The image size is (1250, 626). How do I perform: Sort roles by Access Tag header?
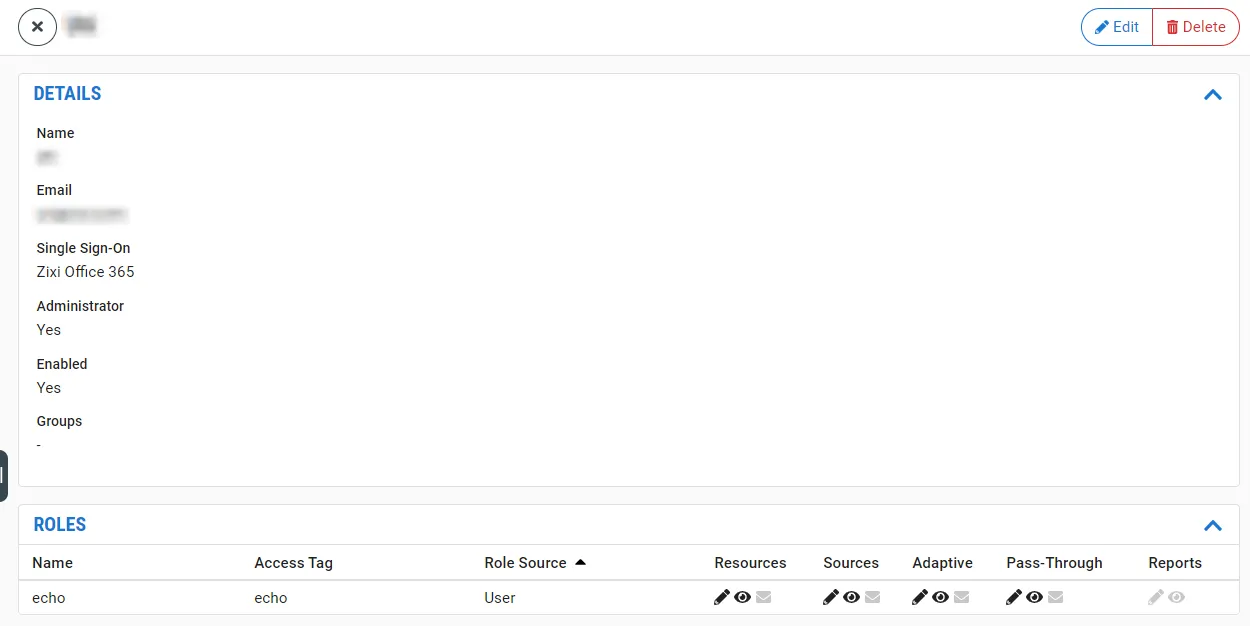tap(294, 563)
